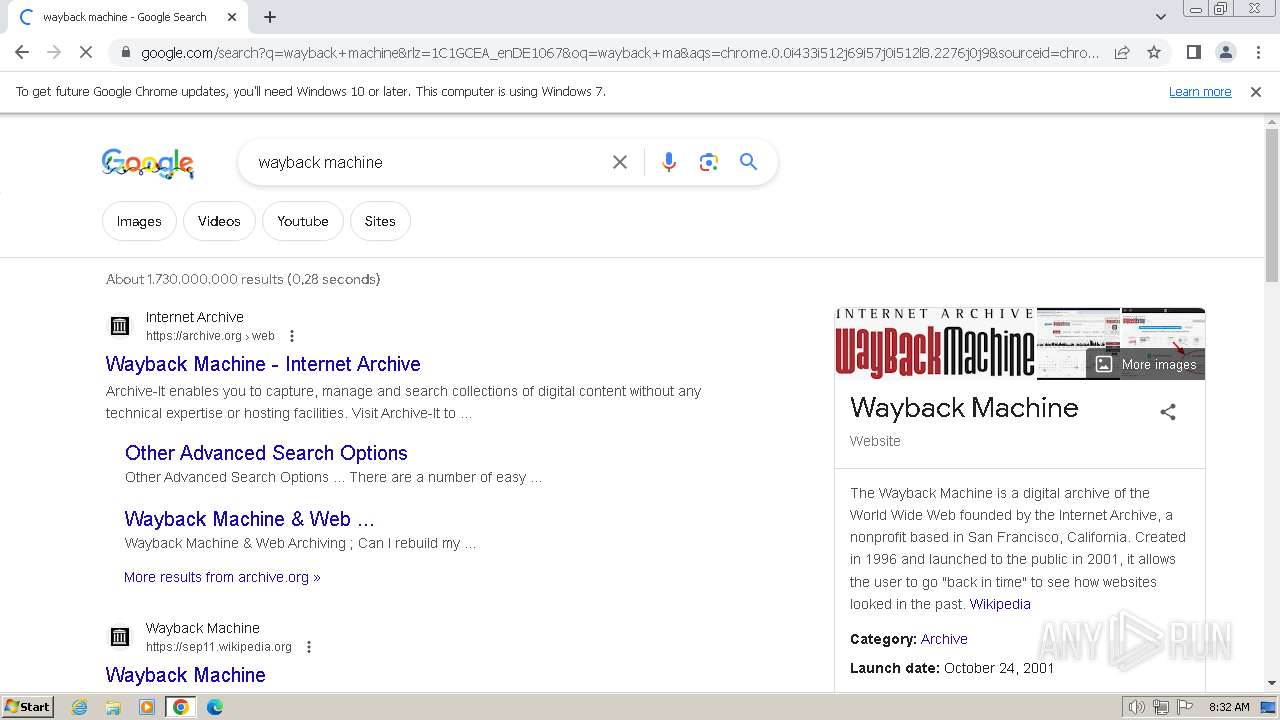Screen dimensions: 1280x720
Task: Open the Chrome profile avatar
Action: 1226,52
